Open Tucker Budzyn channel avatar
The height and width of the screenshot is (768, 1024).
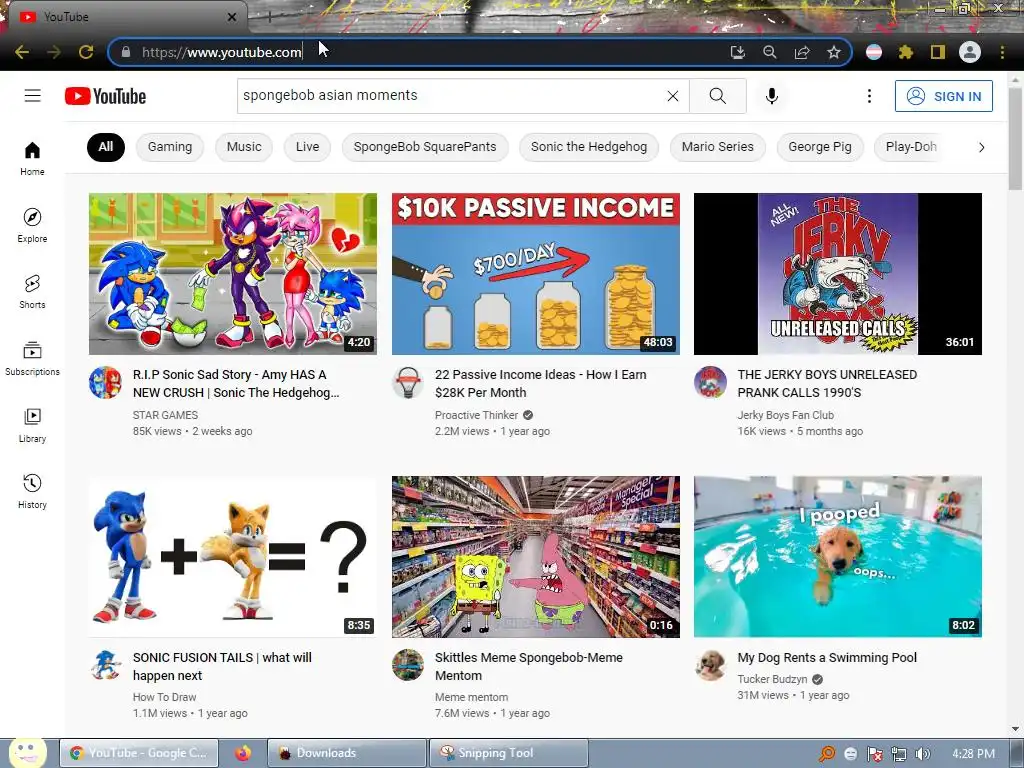point(710,665)
